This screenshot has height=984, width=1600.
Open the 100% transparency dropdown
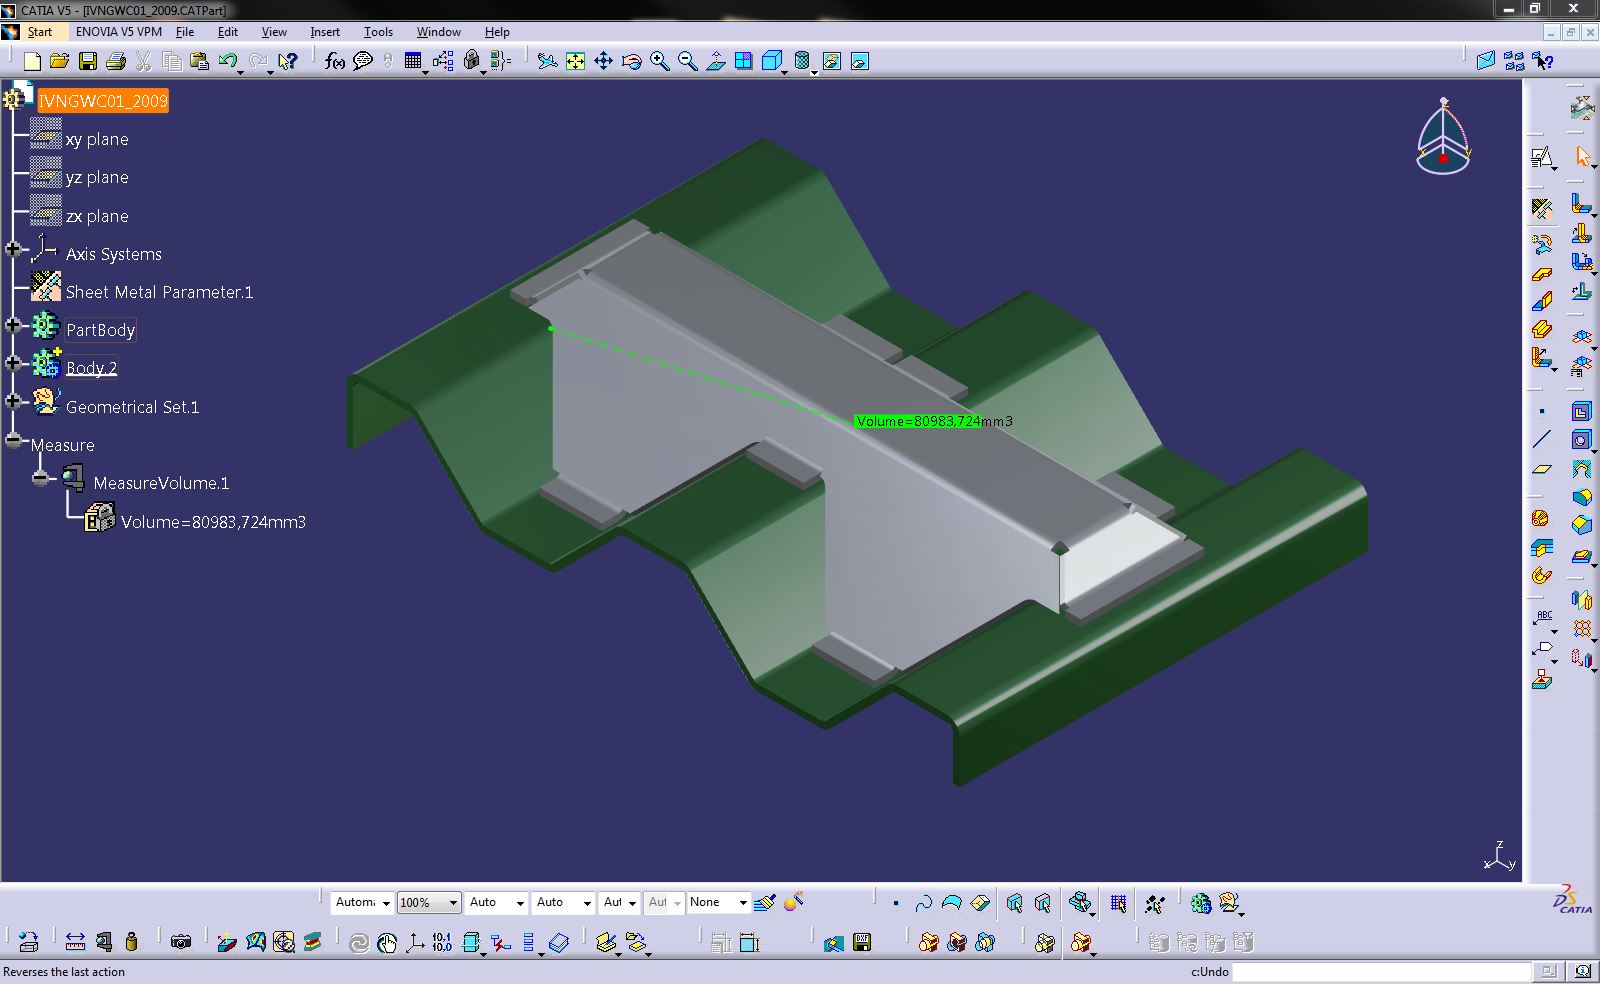453,902
